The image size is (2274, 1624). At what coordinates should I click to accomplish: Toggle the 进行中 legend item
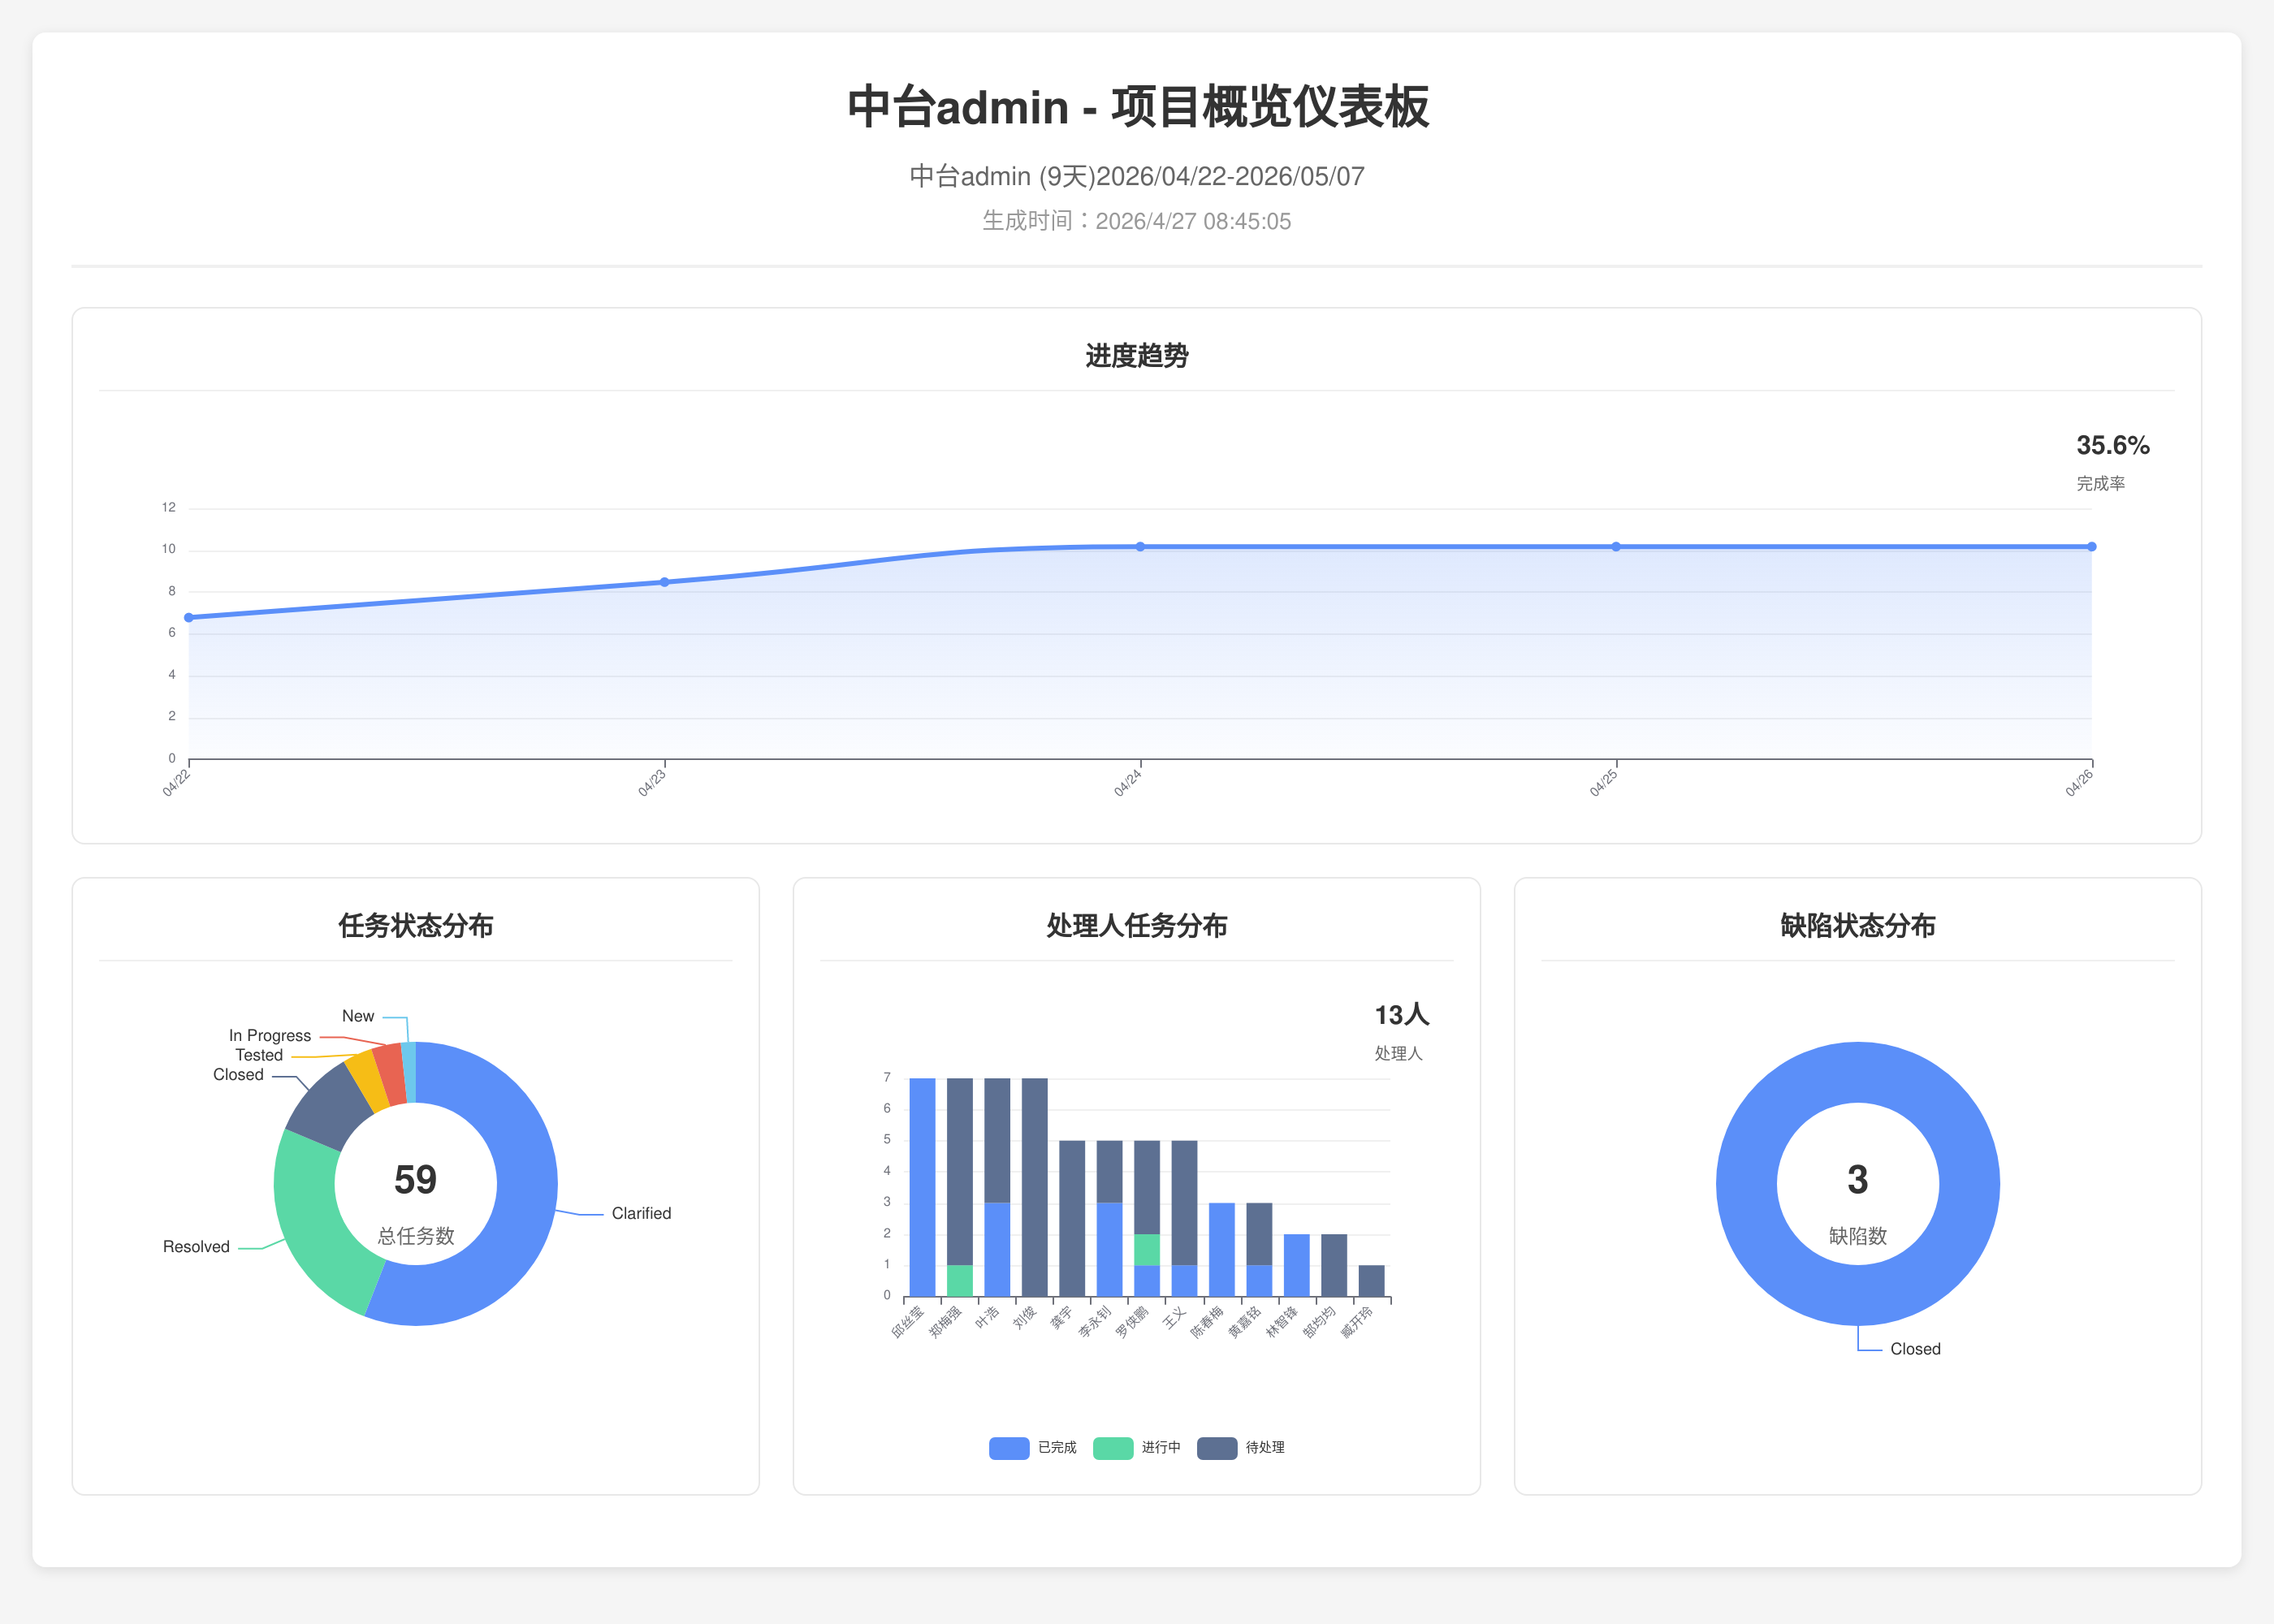coord(1137,1447)
